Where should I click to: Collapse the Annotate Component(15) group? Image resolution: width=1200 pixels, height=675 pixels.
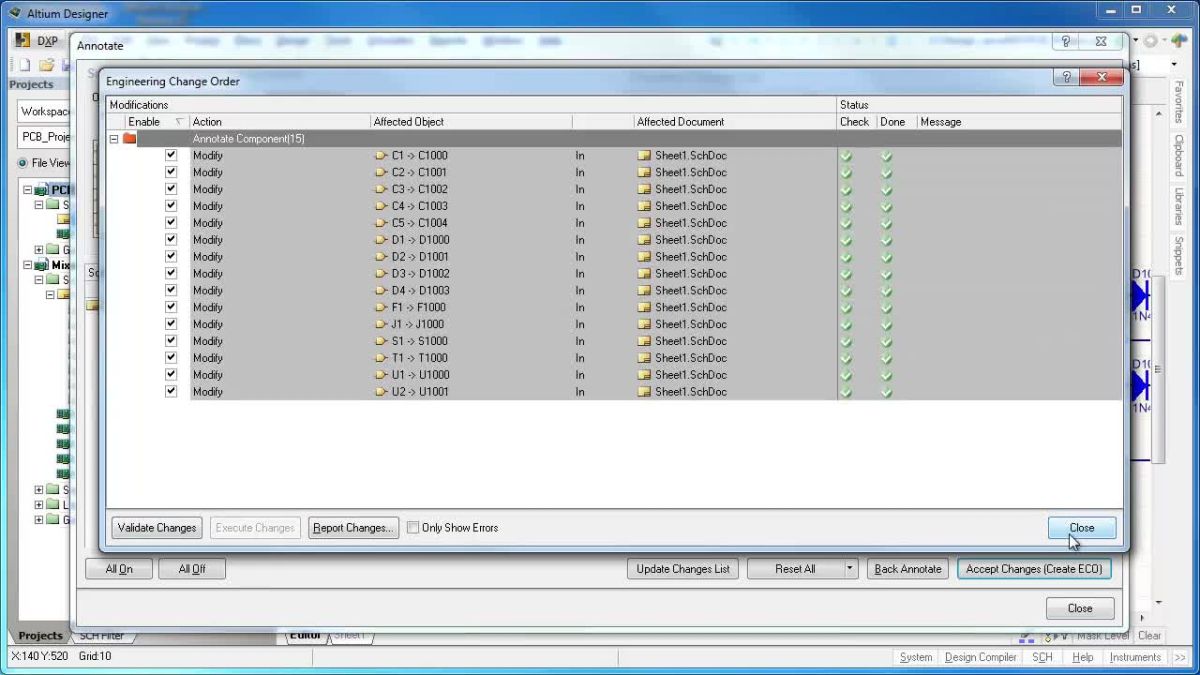pyautogui.click(x=114, y=139)
